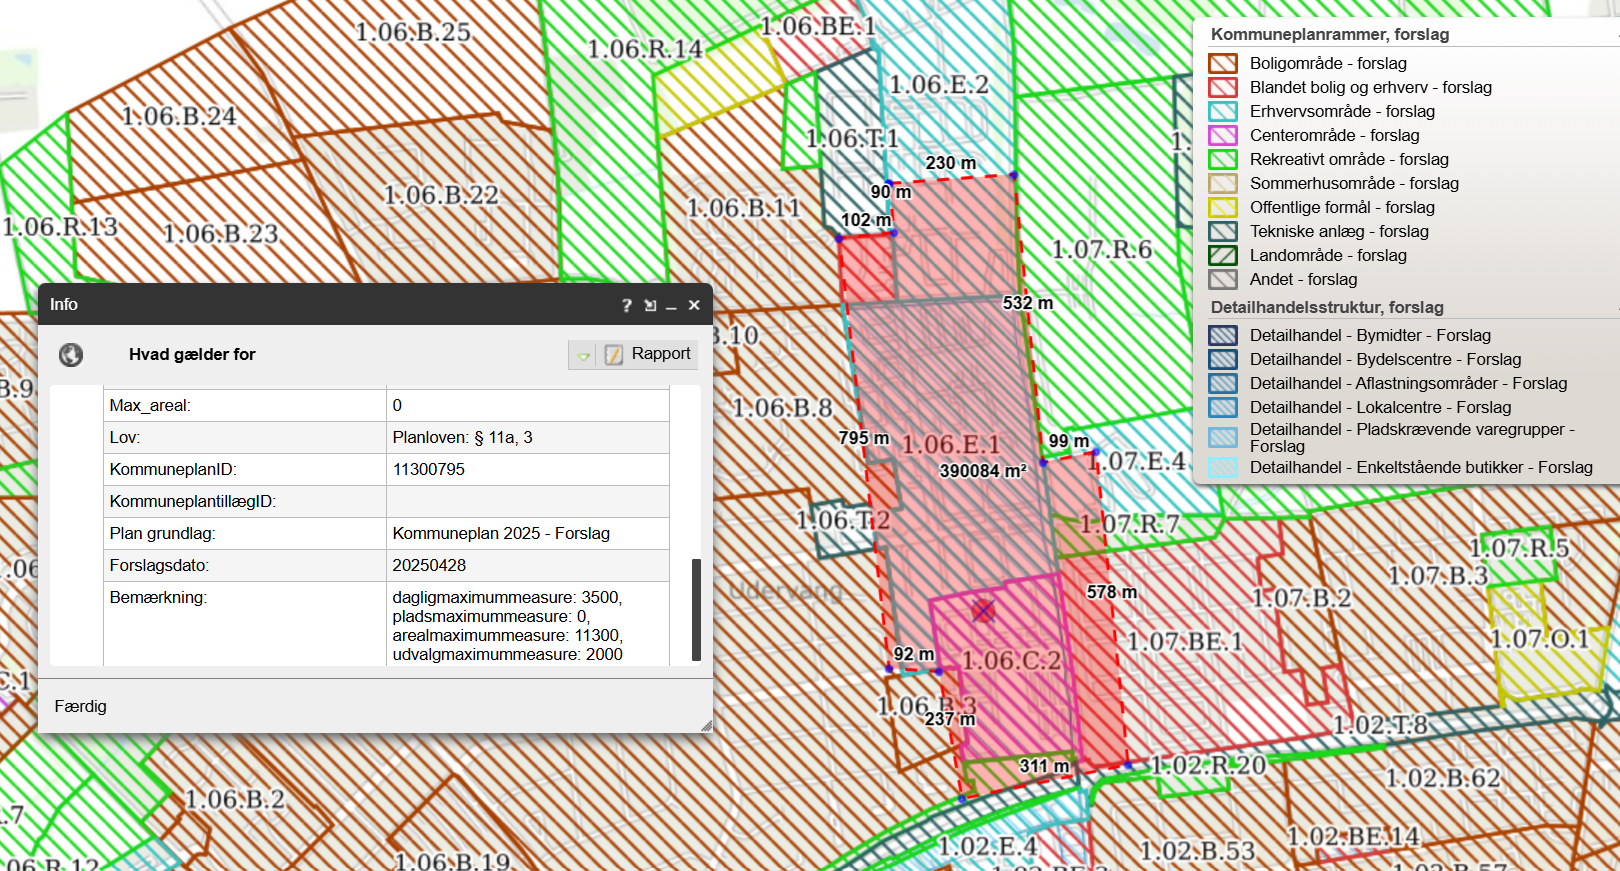Click the Kommuneplan 2025 - Forslag value cell

point(501,533)
